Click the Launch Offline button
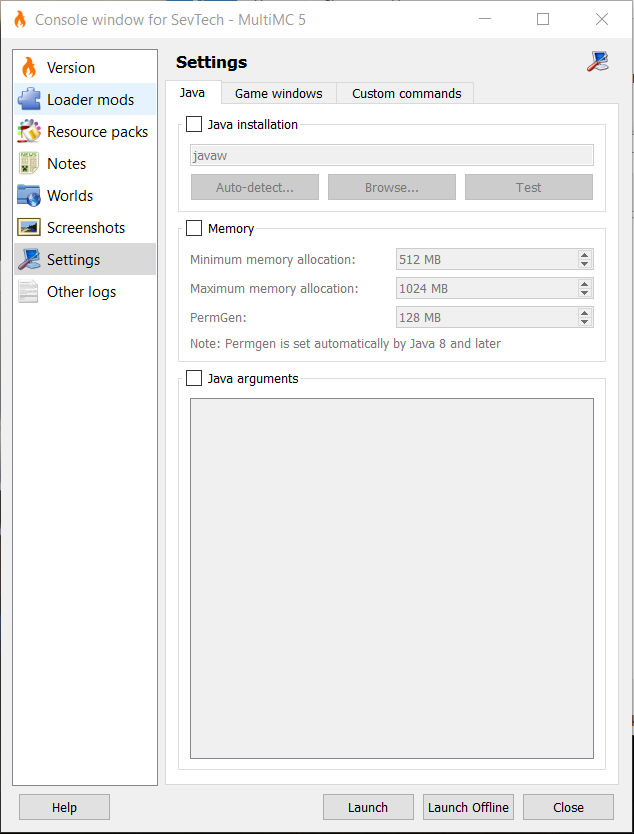Viewport: 634px width, 834px height. 468,807
